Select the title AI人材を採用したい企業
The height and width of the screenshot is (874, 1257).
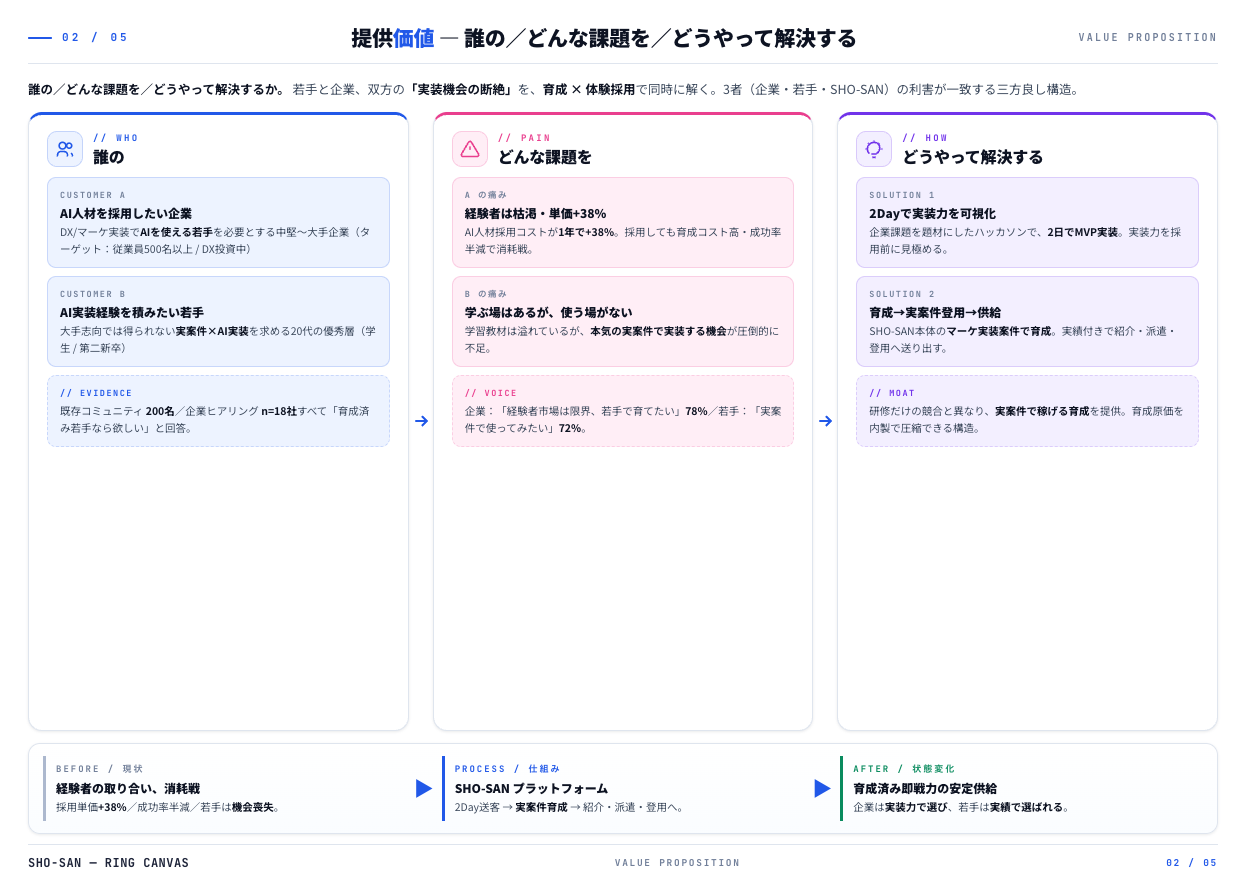(x=126, y=213)
